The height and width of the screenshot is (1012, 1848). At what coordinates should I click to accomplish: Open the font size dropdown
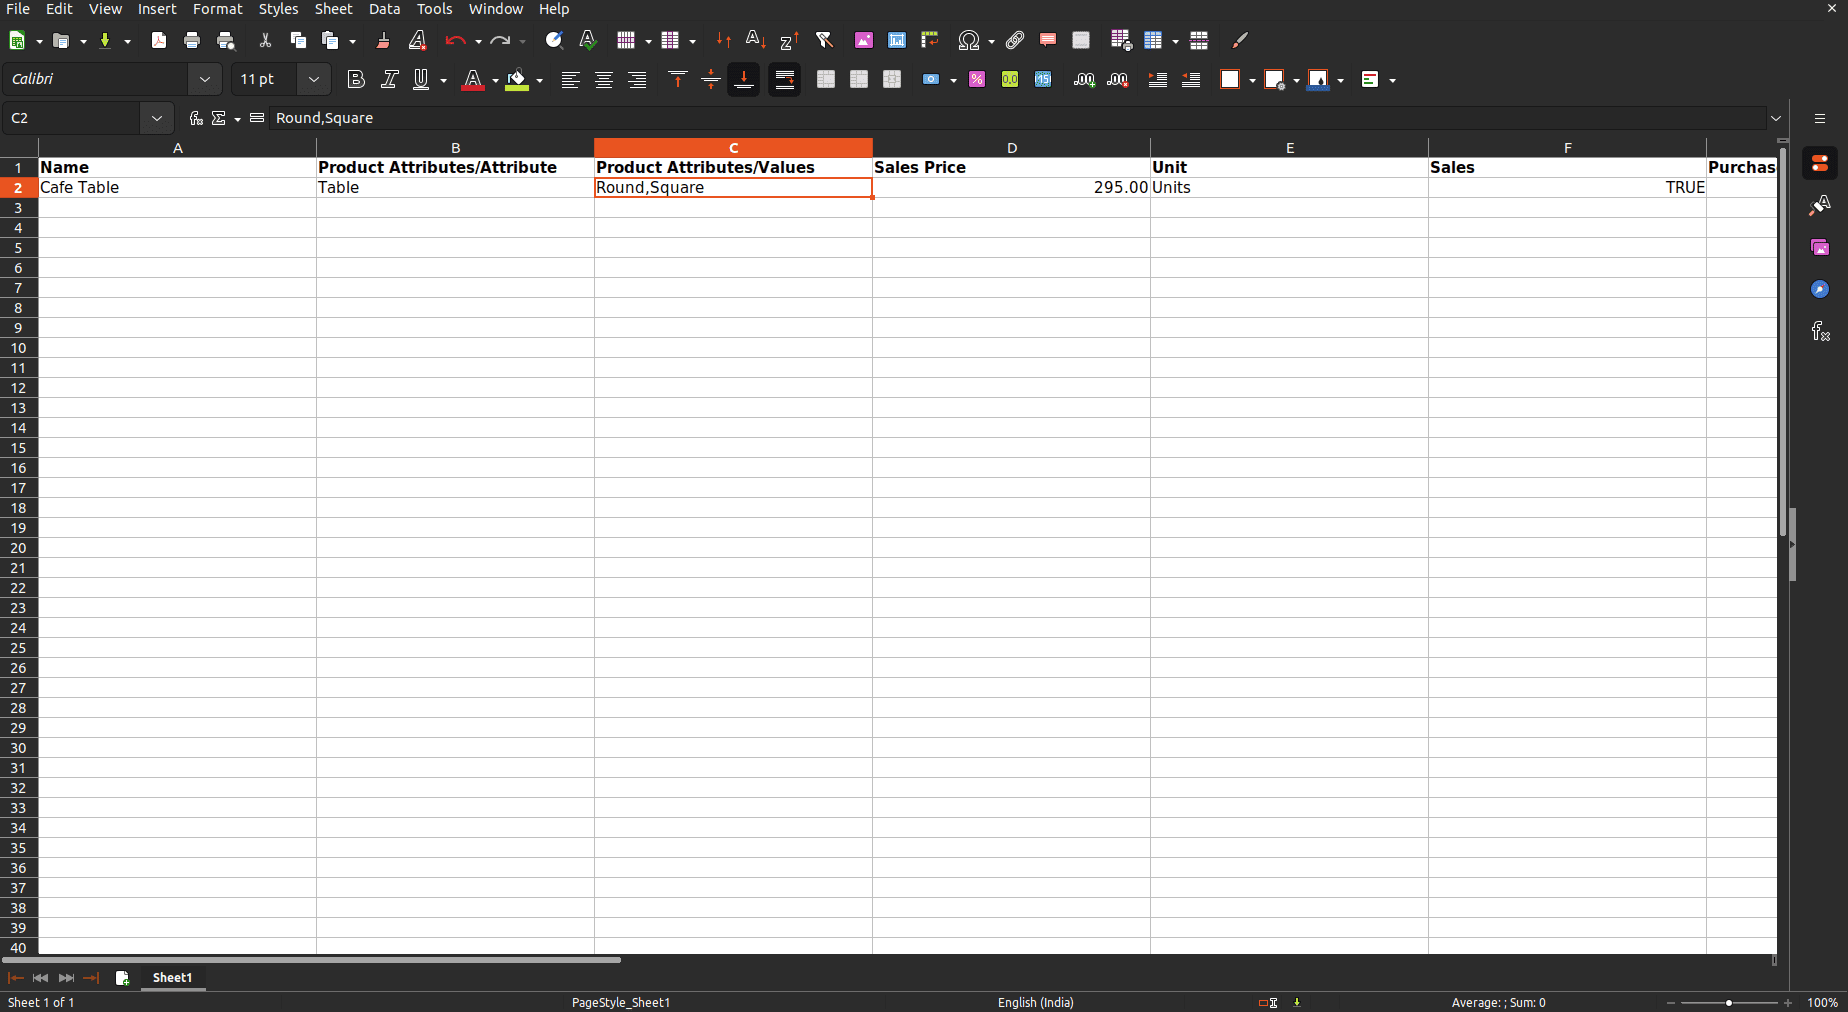(313, 78)
